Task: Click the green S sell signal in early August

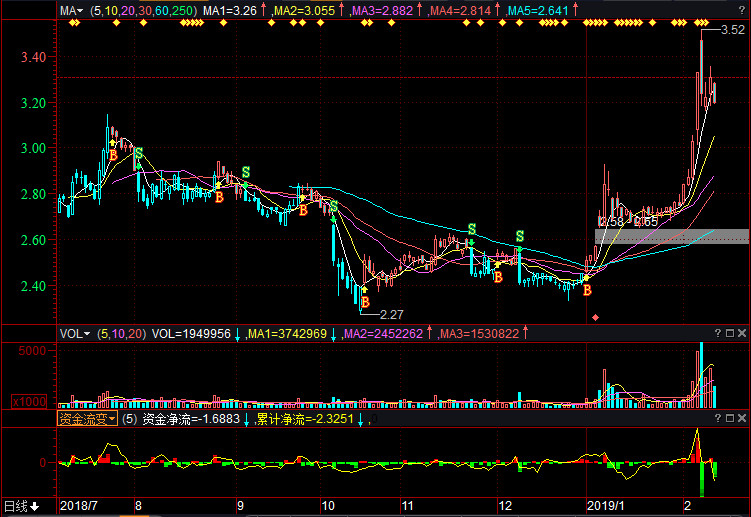Action: tap(138, 153)
